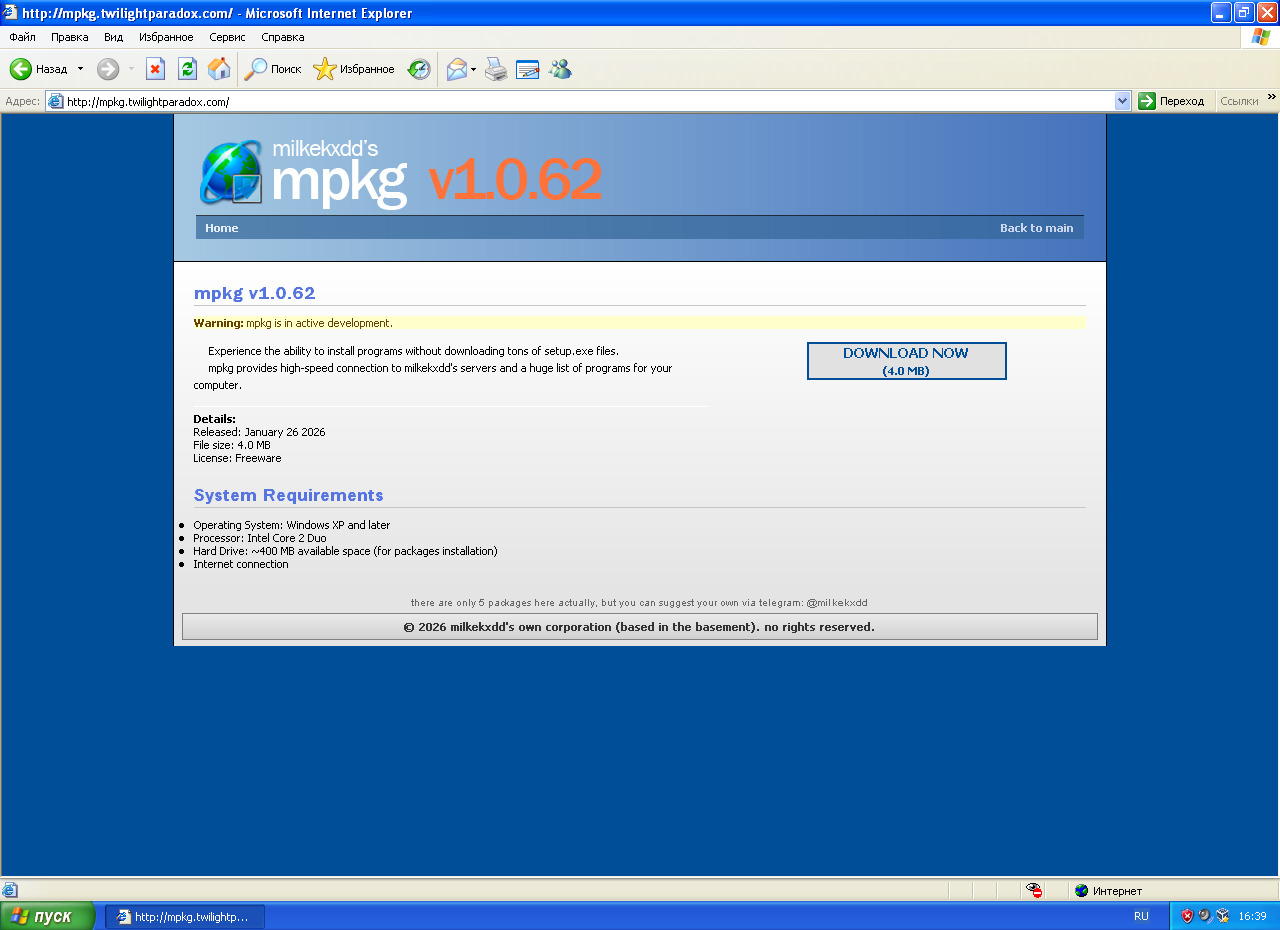Open the Избранное menu in menu bar
1280x930 pixels.
(x=166, y=37)
